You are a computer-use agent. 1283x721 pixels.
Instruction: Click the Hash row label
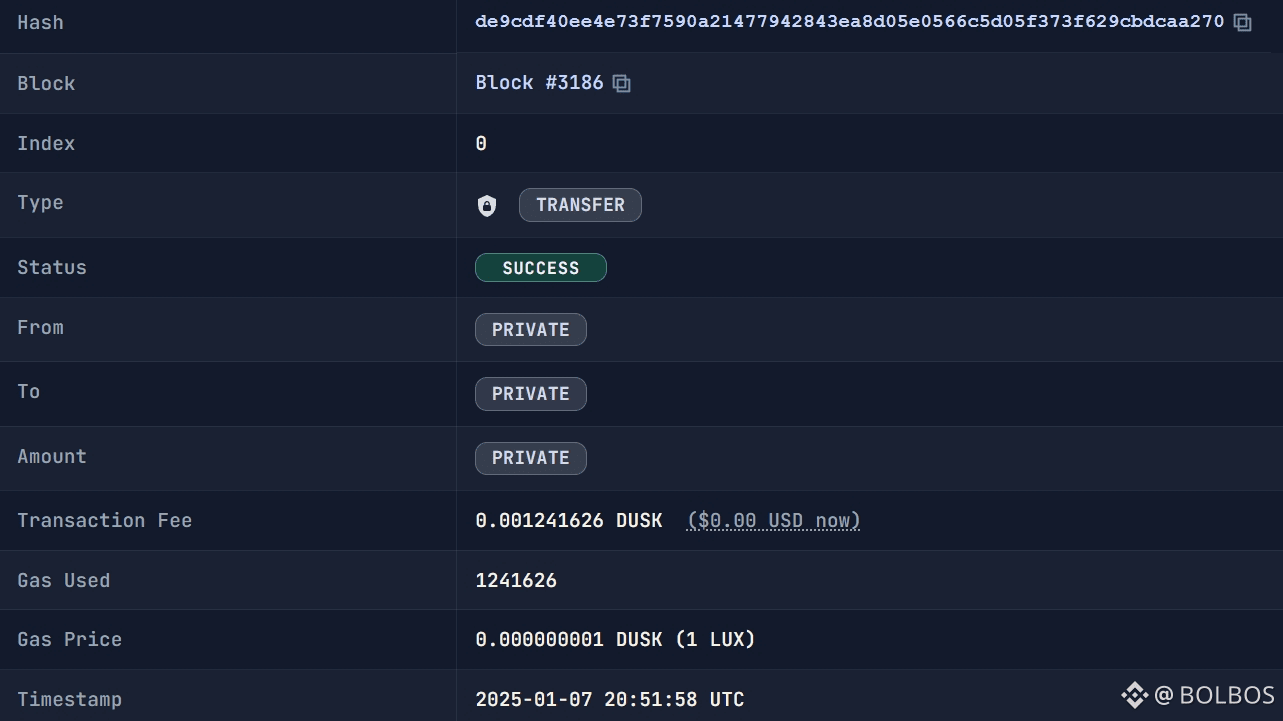(40, 22)
